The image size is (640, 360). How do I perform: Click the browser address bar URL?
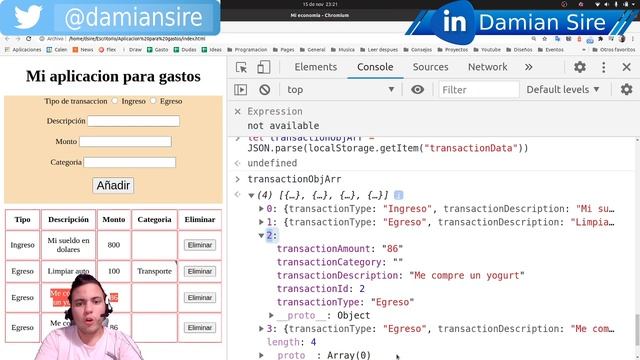coord(137,39)
